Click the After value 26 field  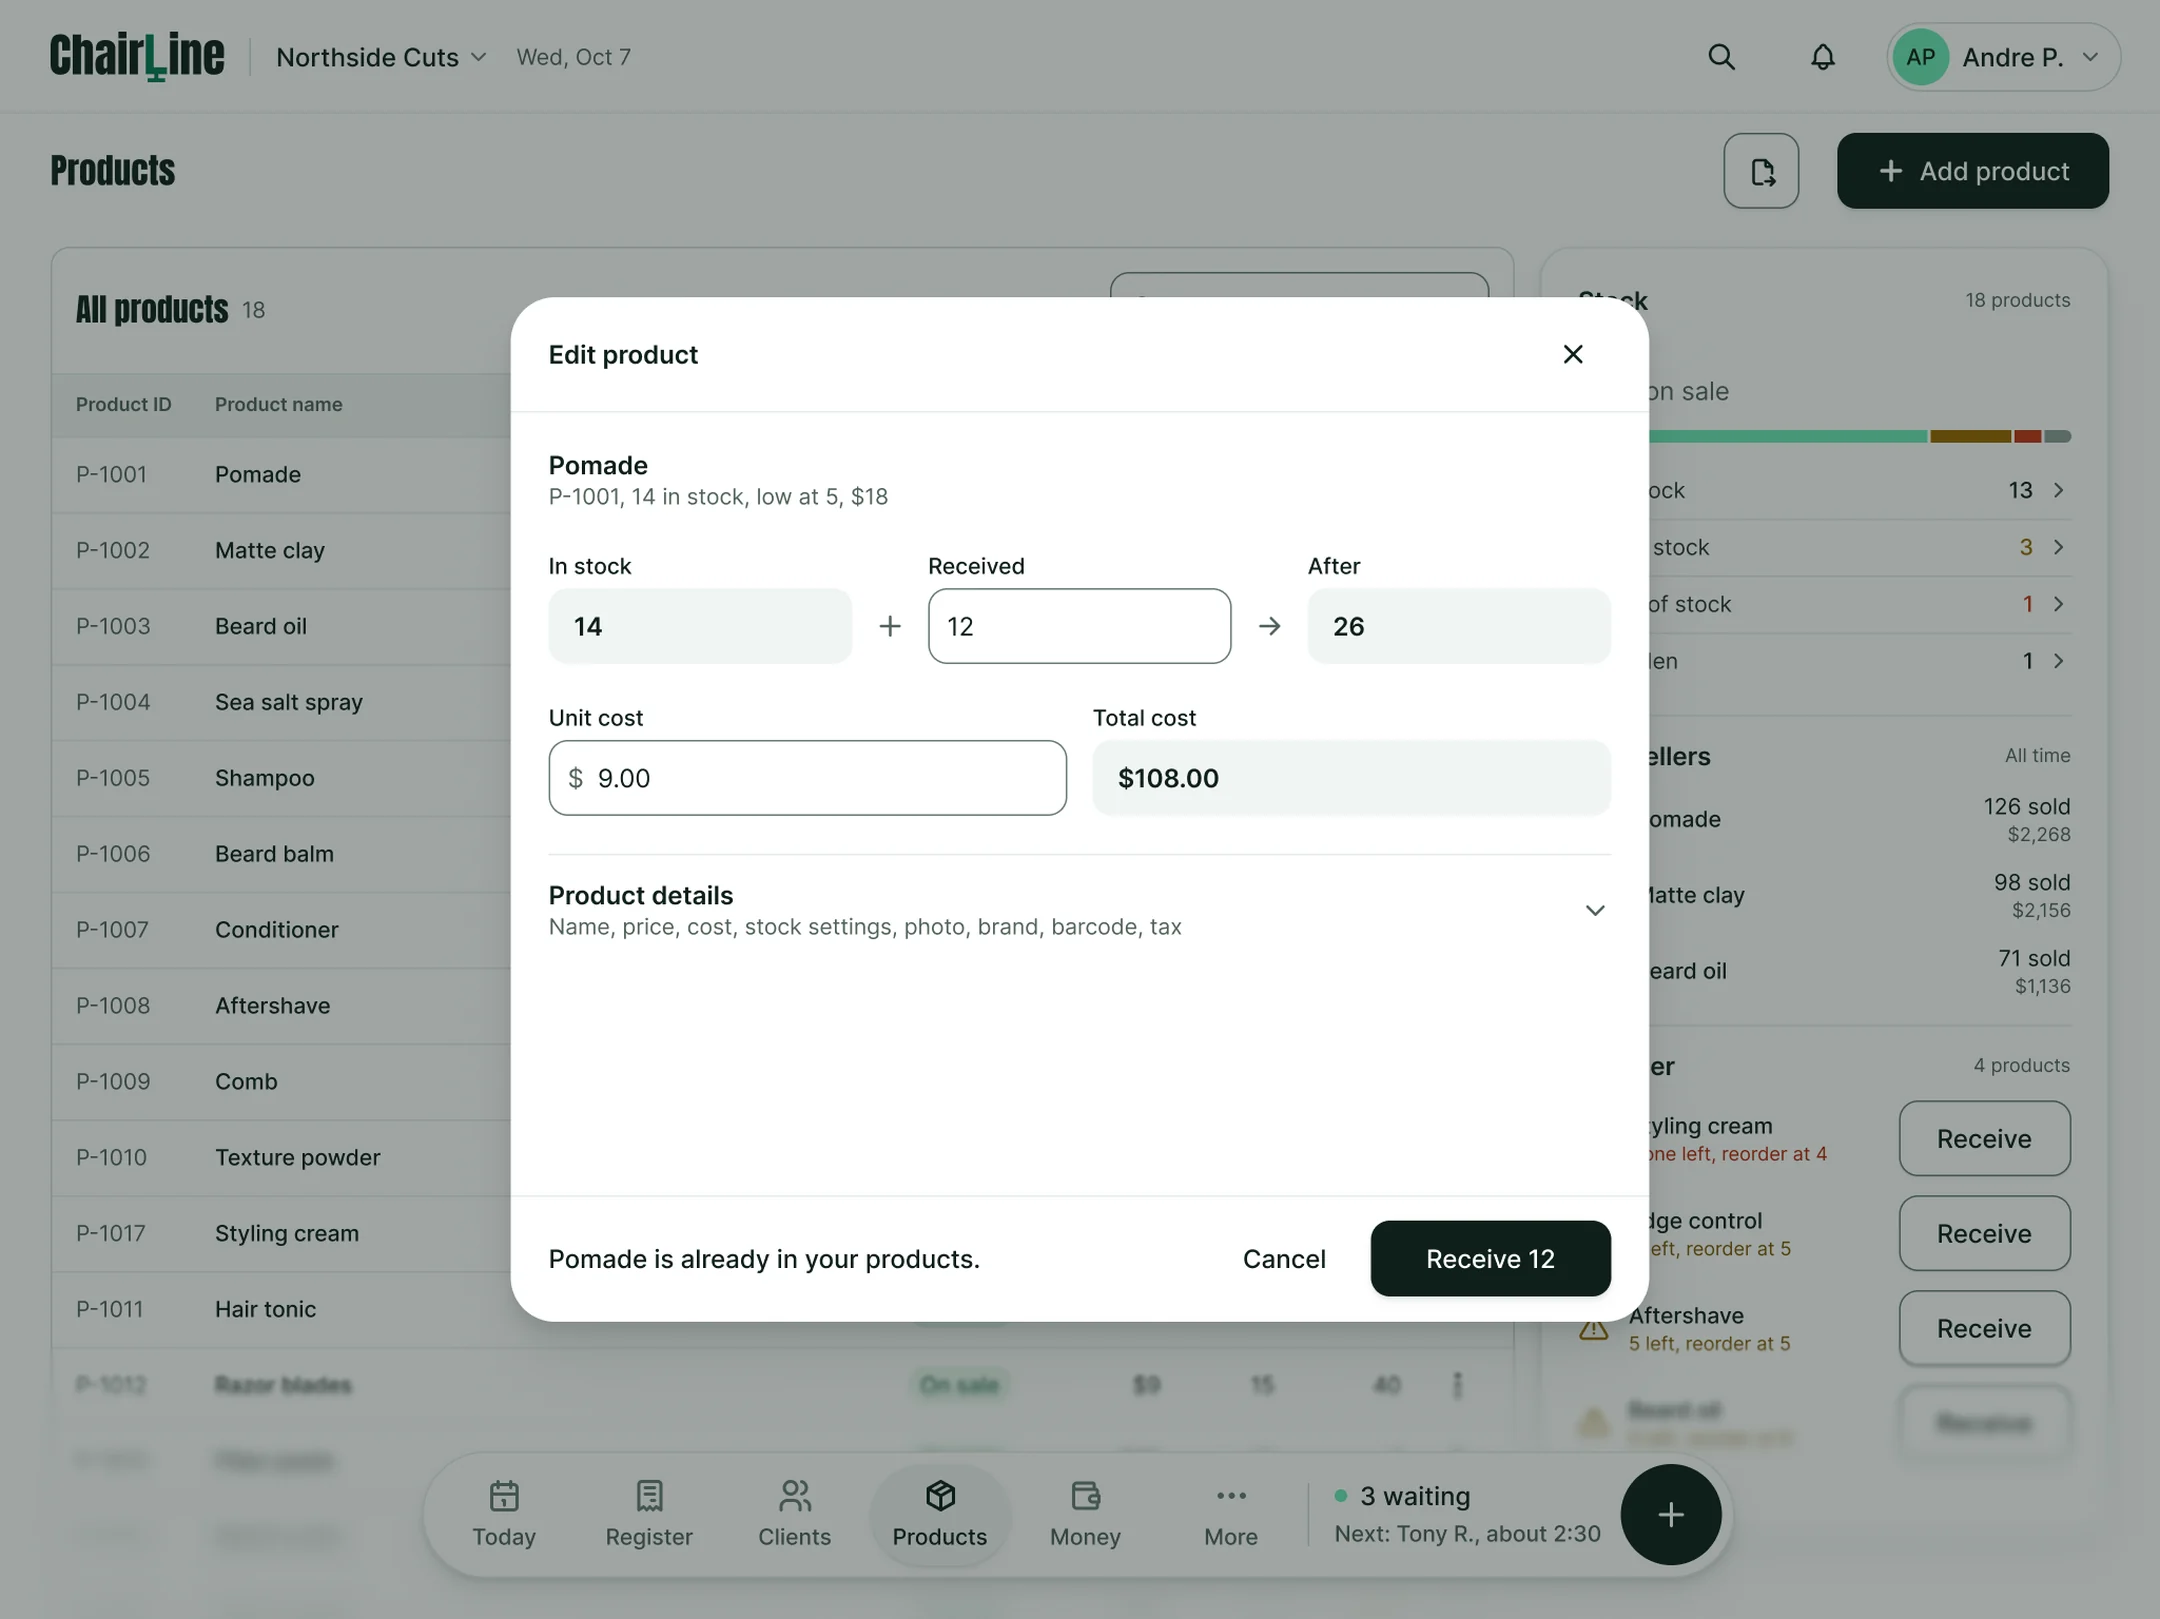1459,626
